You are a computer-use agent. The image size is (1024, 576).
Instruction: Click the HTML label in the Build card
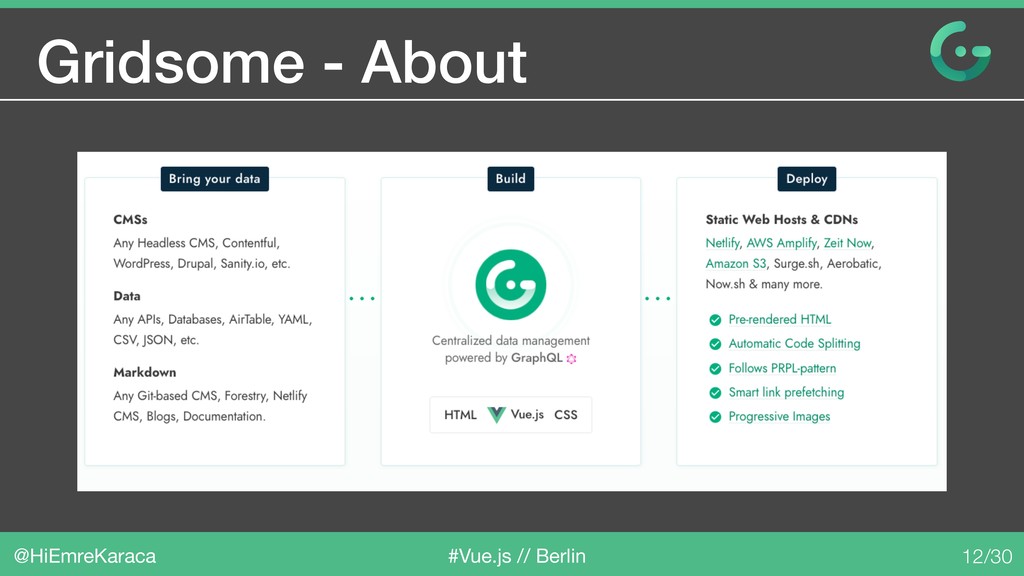point(460,415)
